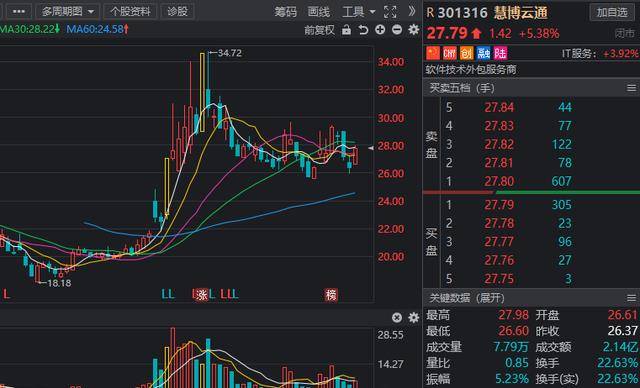Image resolution: width=640 pixels, height=388 pixels.
Task: Zoom in chart with plus icon
Action: [380, 30]
